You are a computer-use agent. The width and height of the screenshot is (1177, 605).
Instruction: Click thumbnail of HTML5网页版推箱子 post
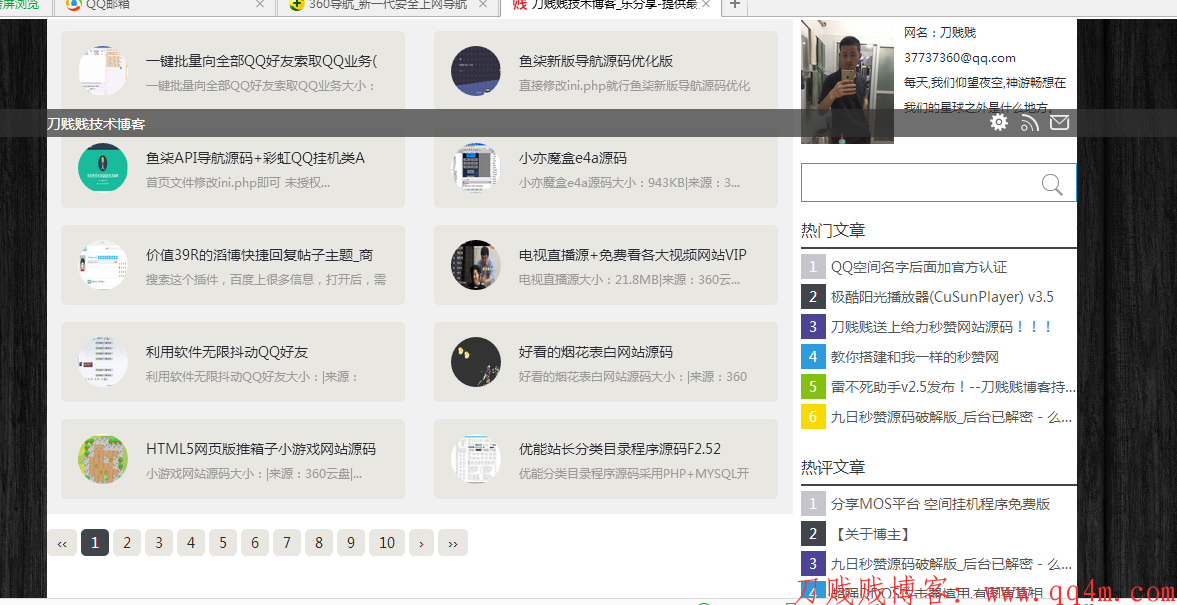pyautogui.click(x=103, y=459)
